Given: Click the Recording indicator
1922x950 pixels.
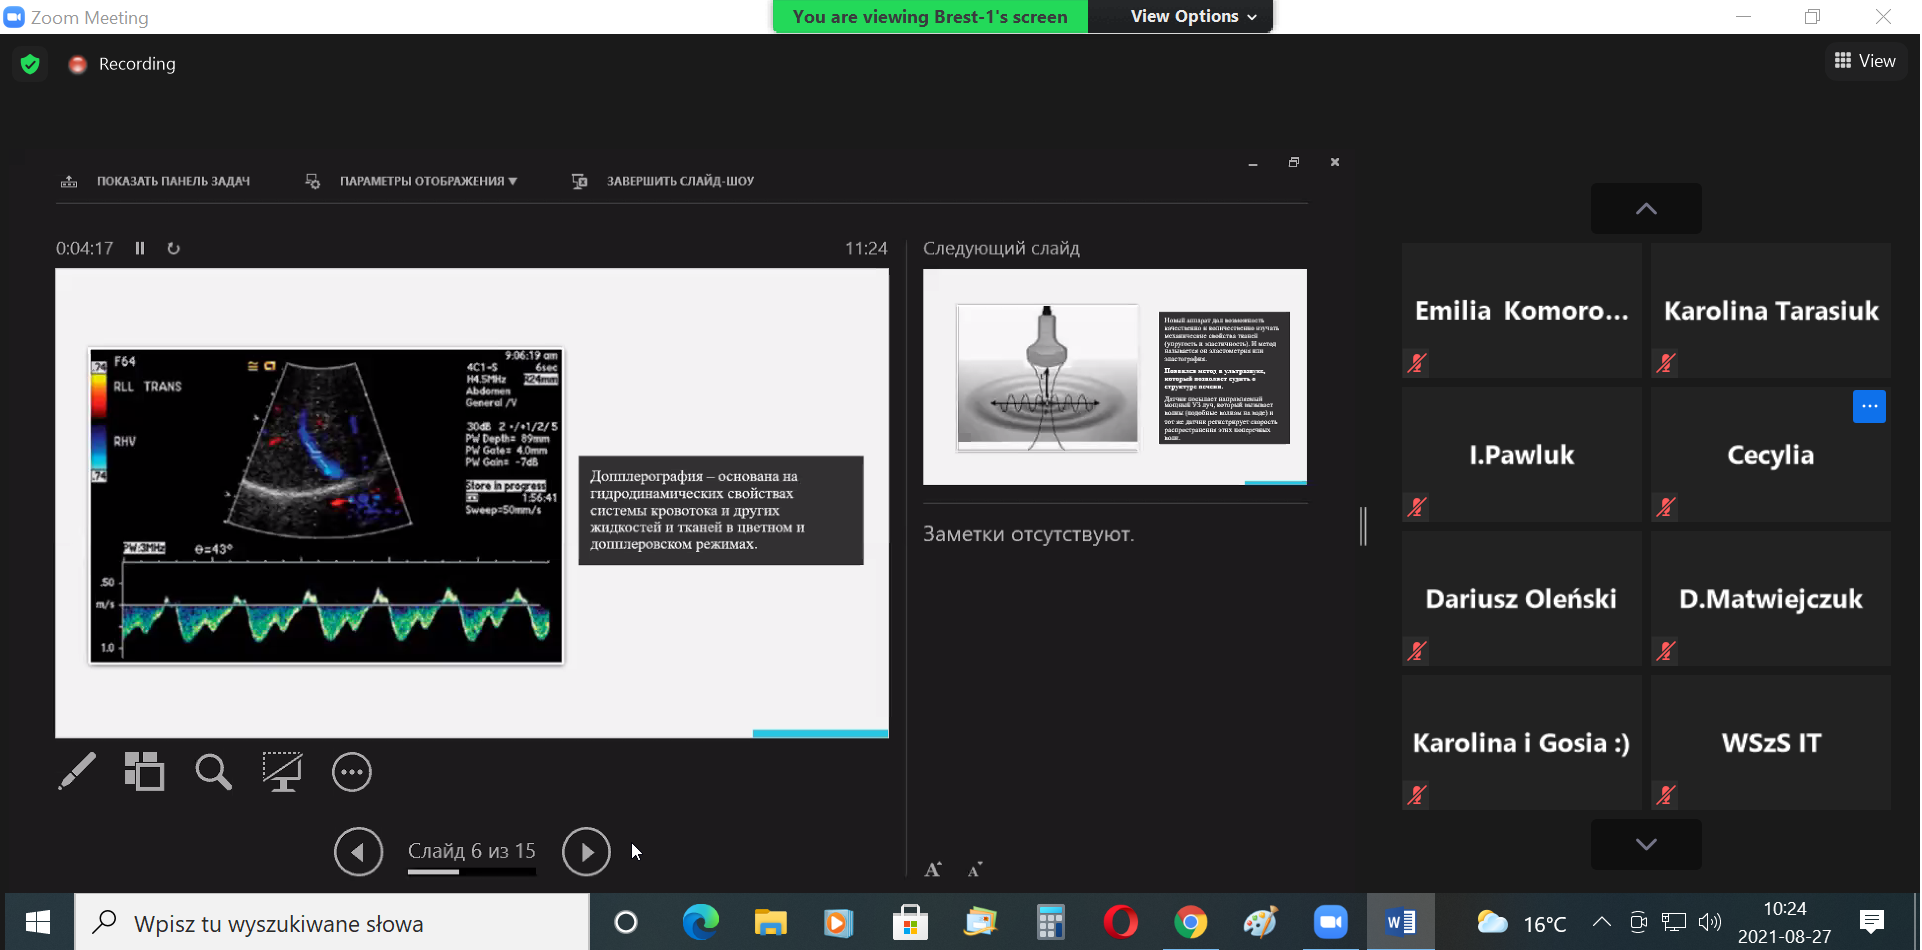Looking at the screenshot, I should point(122,64).
